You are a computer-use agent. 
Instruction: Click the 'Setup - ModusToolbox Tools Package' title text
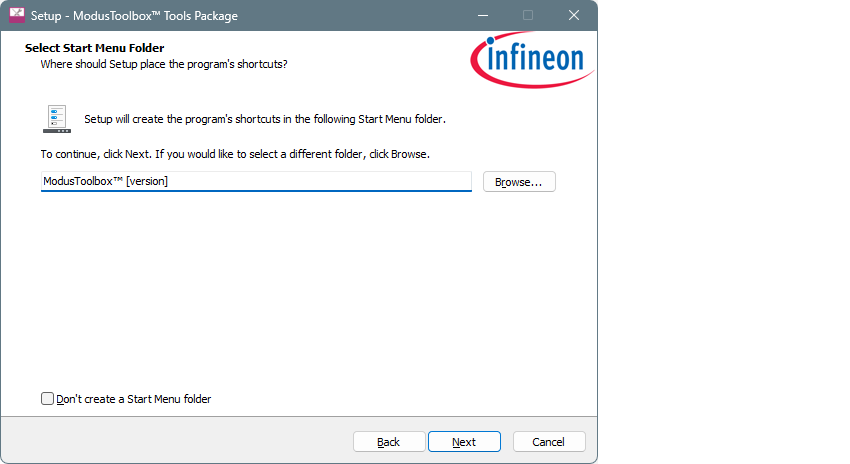point(134,16)
